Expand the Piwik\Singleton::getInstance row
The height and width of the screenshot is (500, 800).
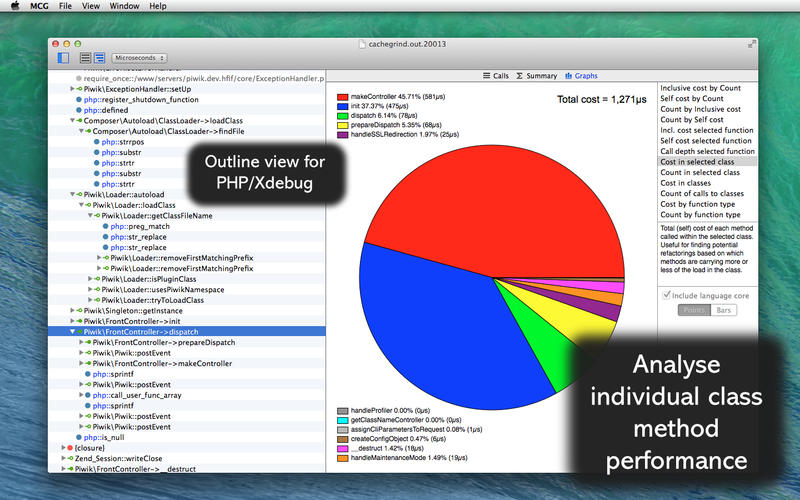point(72,310)
